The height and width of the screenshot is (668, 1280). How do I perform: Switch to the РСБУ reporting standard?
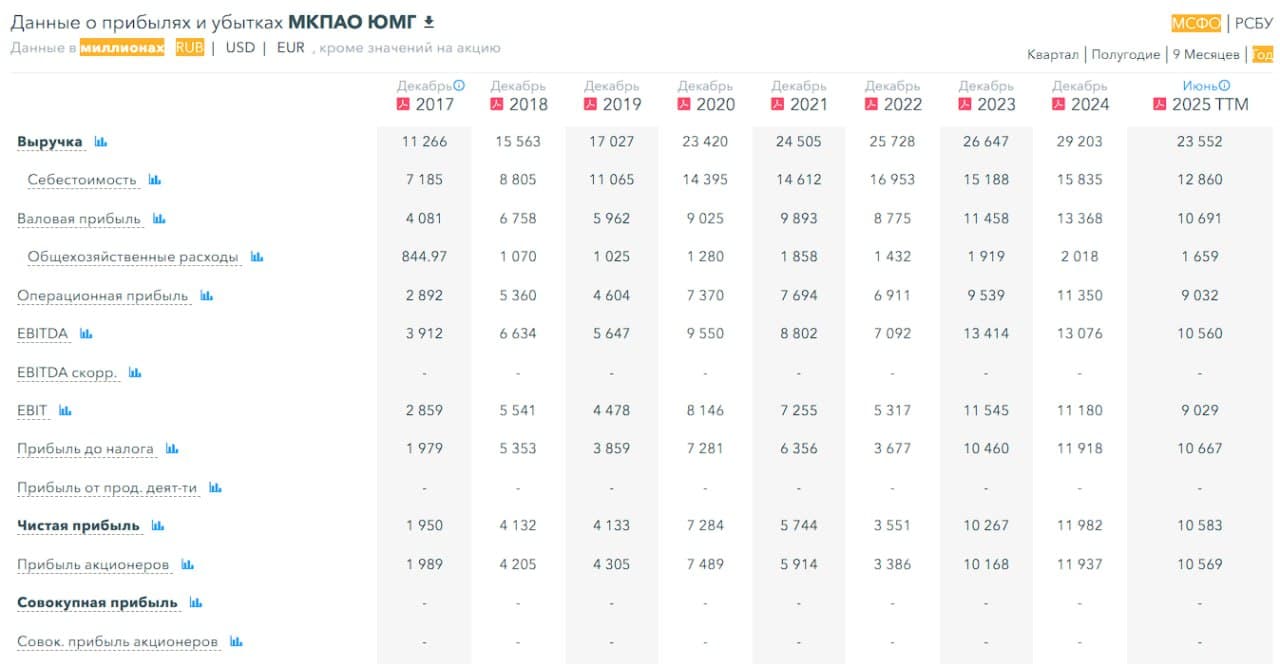click(1253, 23)
